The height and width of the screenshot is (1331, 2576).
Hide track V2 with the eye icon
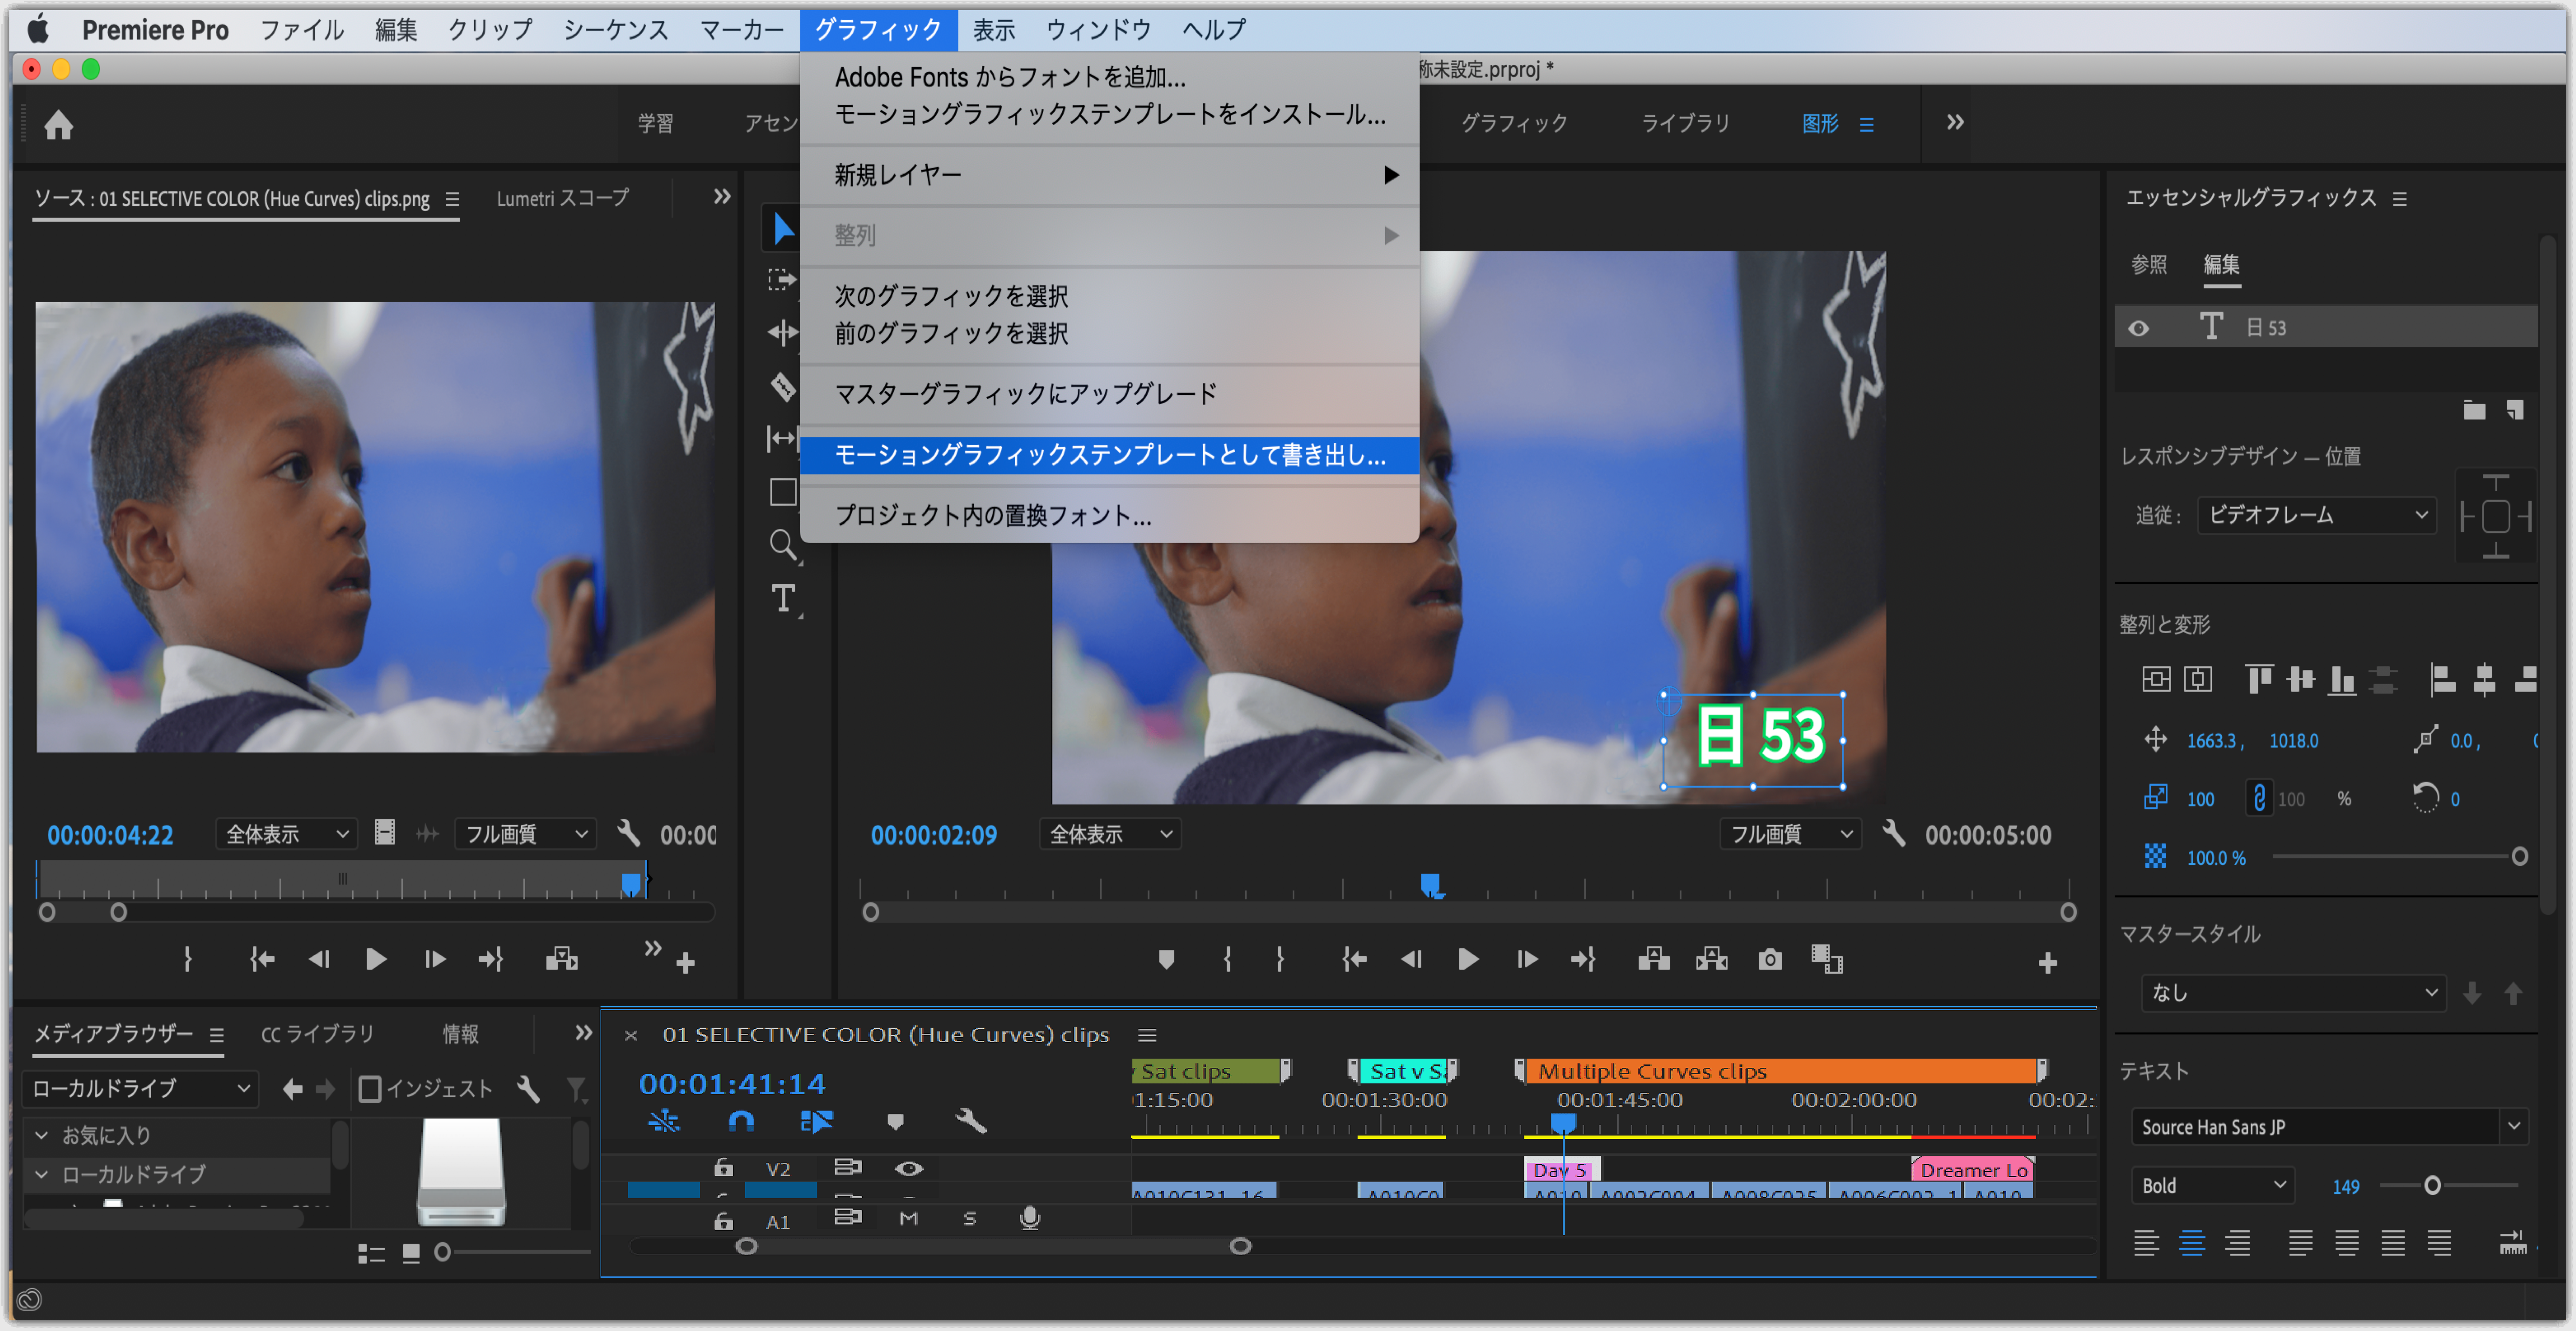[909, 1168]
